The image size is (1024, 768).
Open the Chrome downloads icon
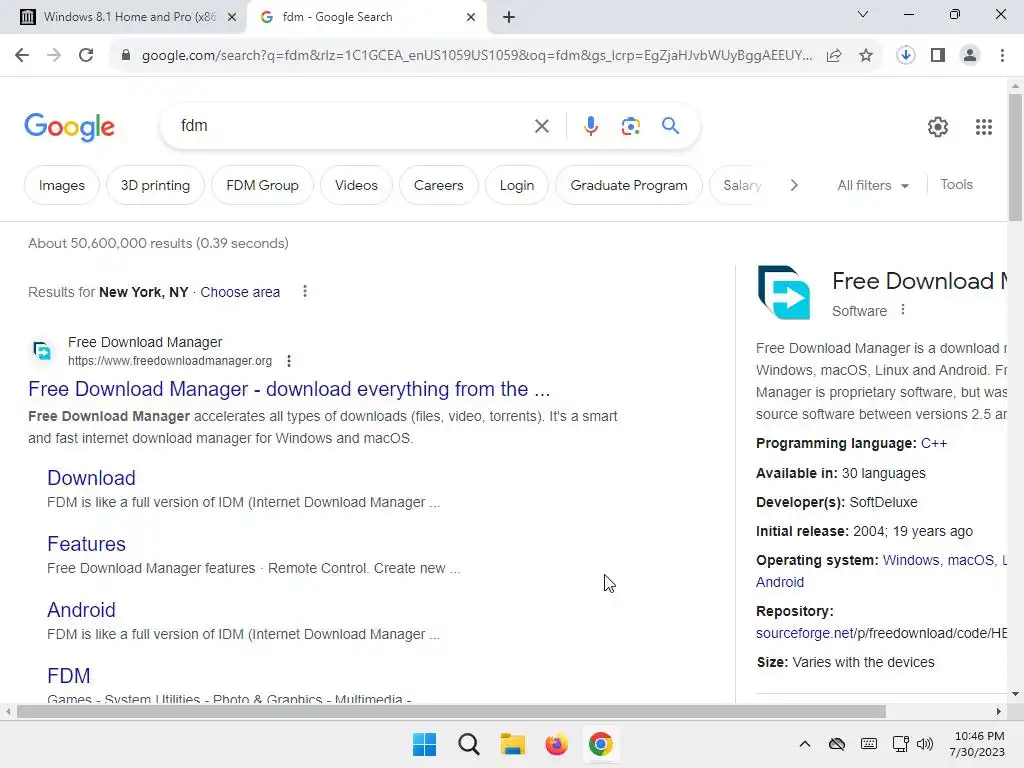(x=905, y=55)
